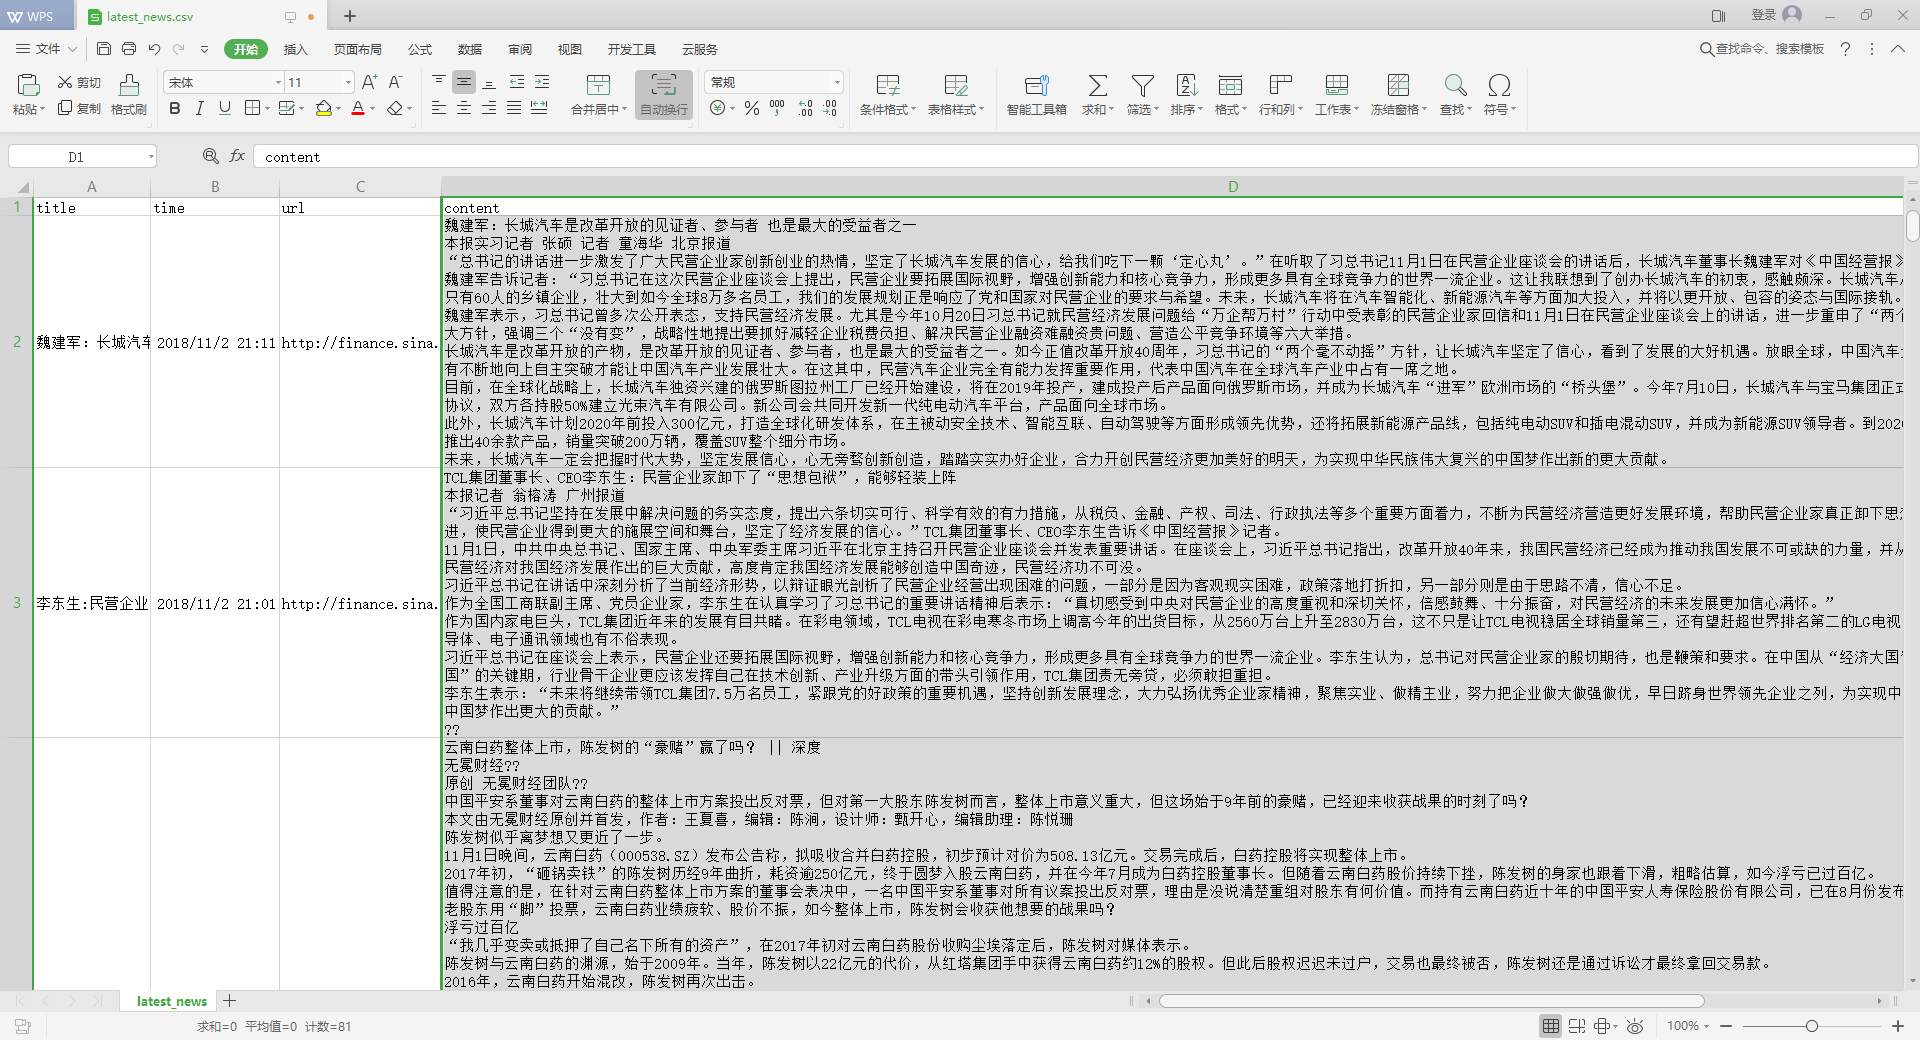
Task: Center text horizontally
Action: tap(464, 108)
